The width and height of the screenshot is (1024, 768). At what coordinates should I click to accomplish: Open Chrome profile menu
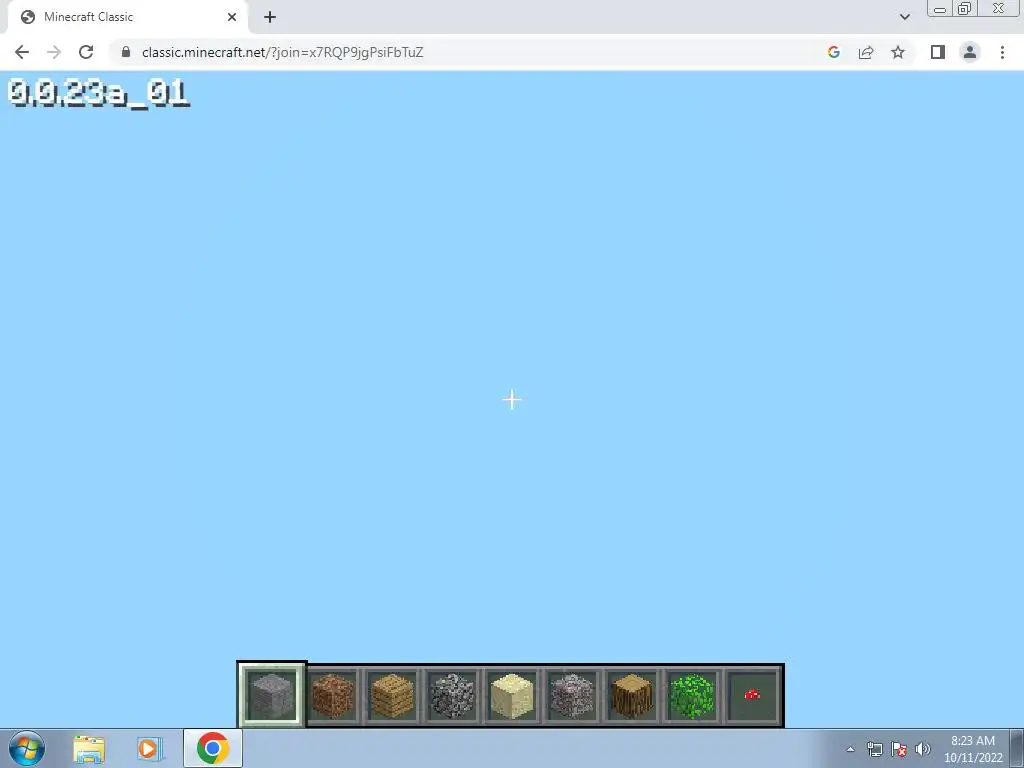970,52
